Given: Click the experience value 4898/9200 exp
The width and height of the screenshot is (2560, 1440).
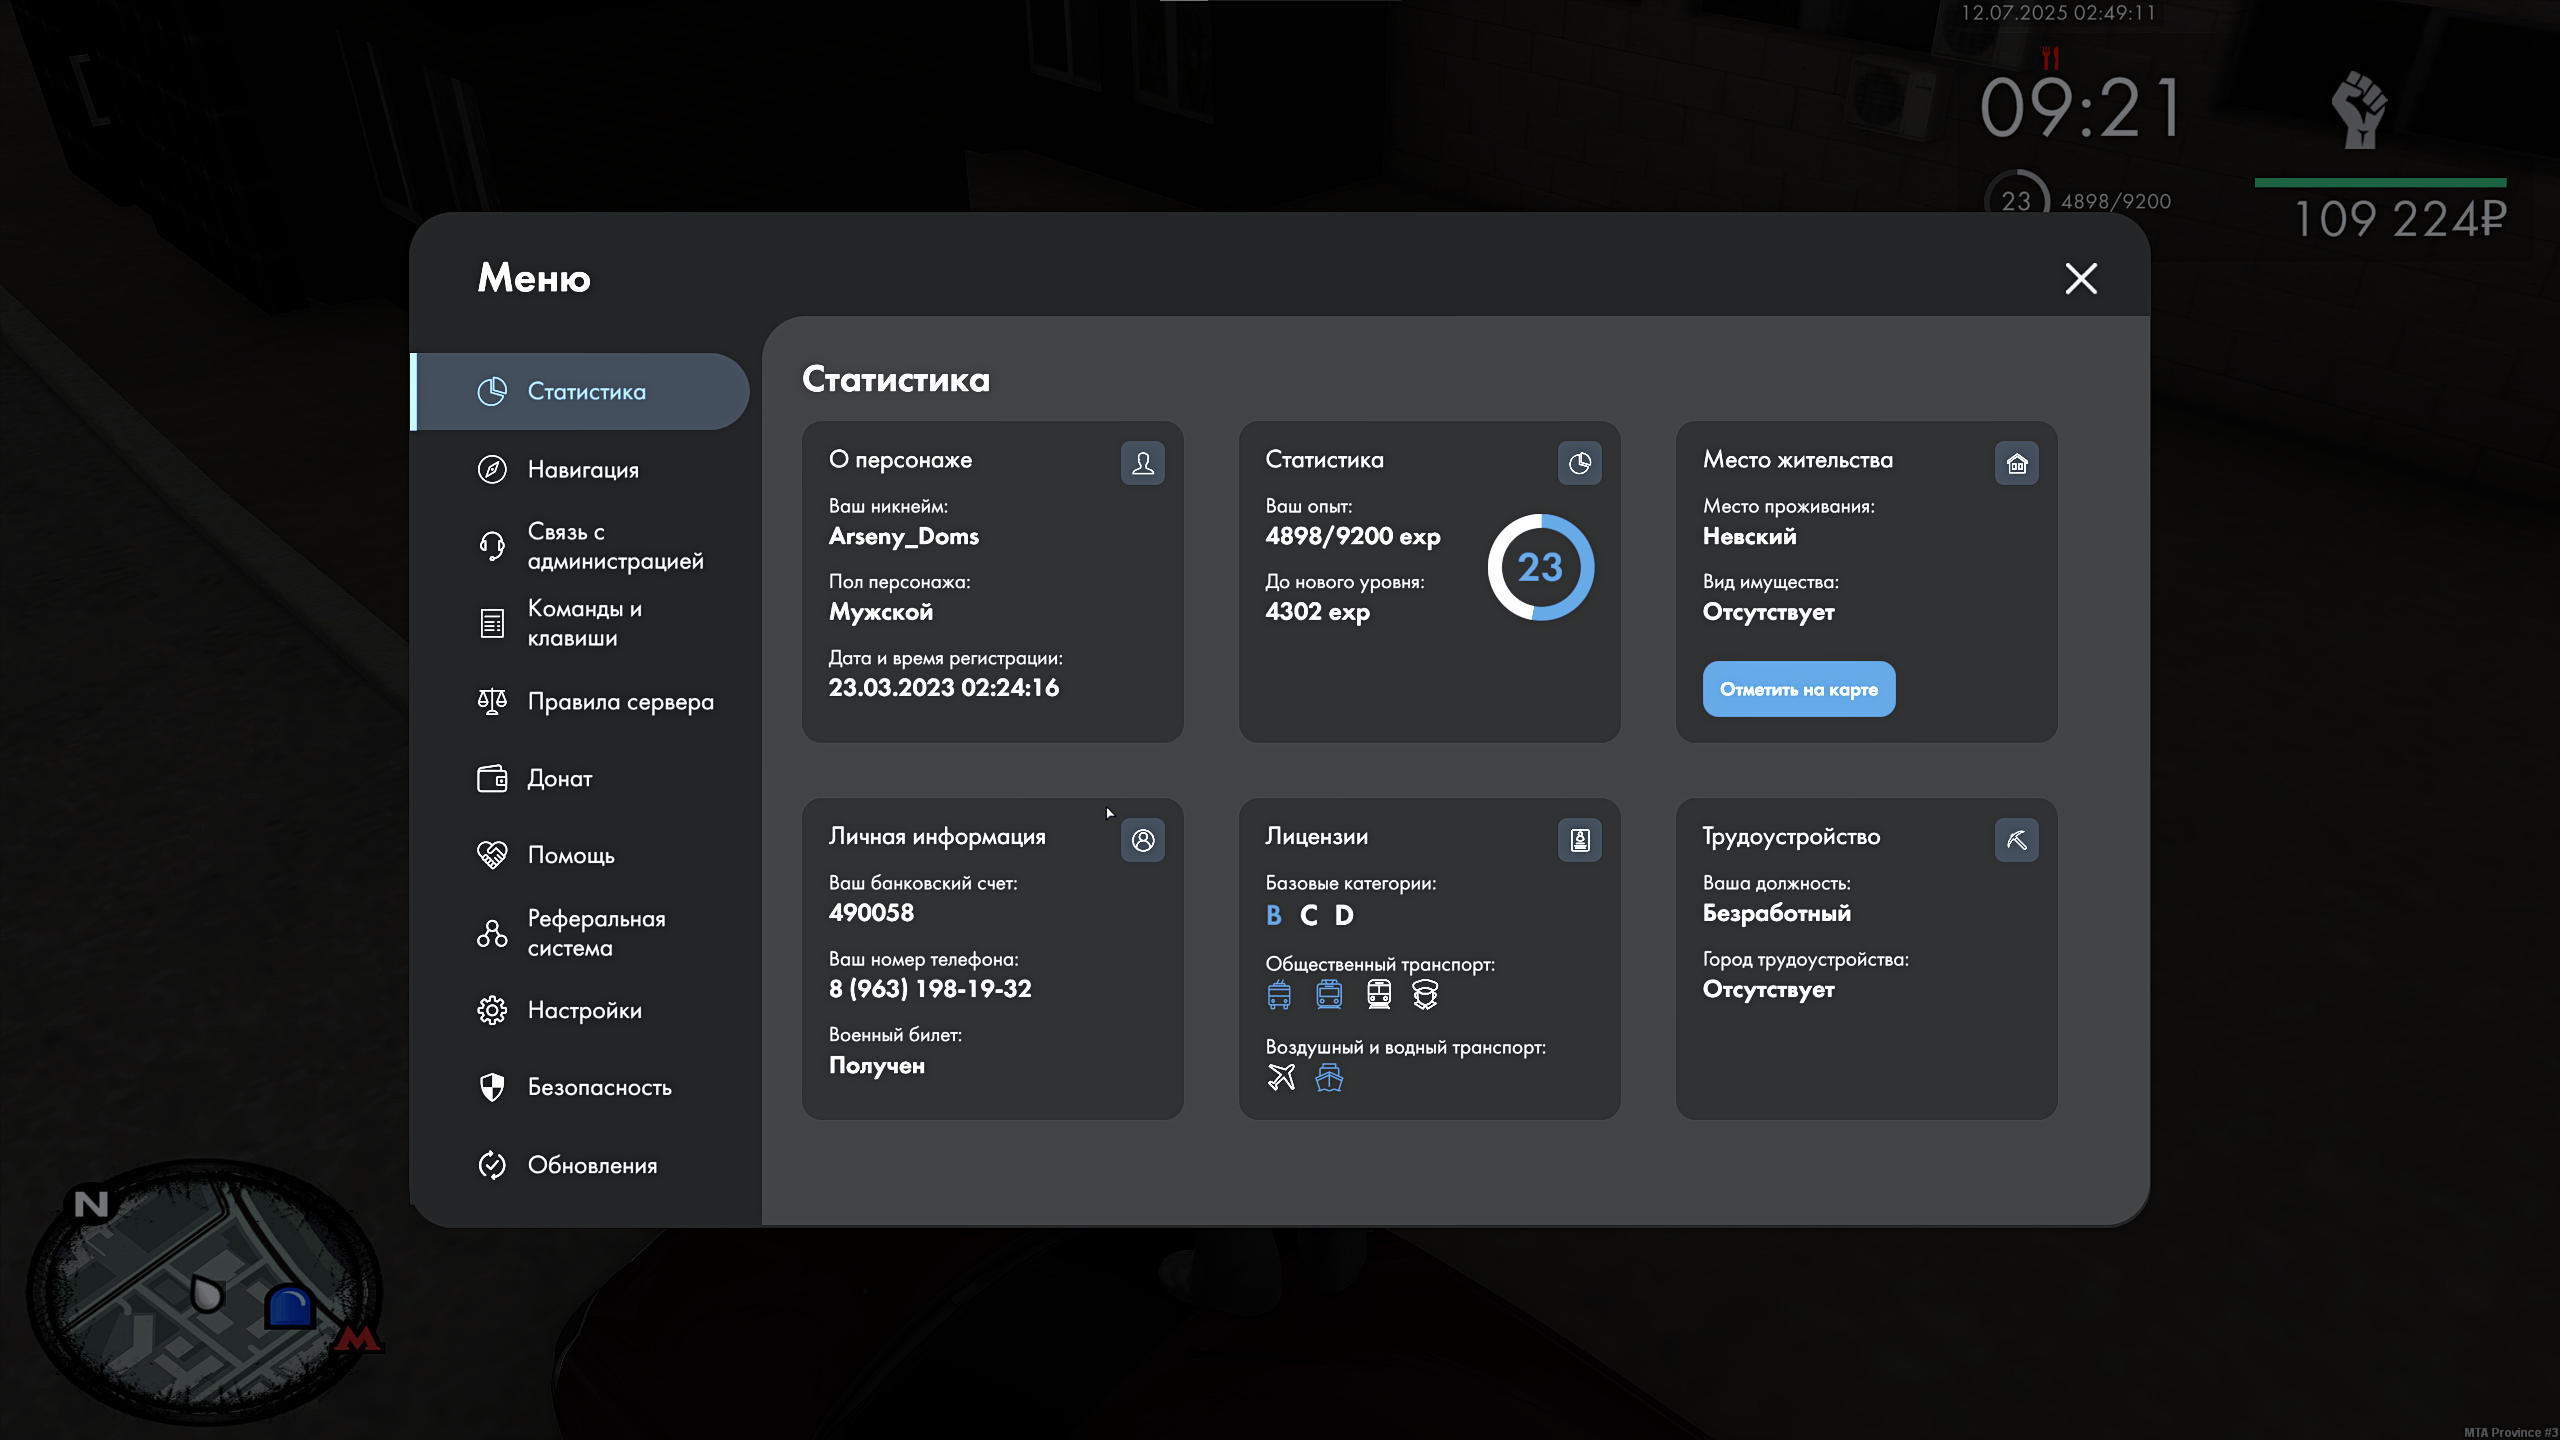Looking at the screenshot, I should coord(1353,537).
